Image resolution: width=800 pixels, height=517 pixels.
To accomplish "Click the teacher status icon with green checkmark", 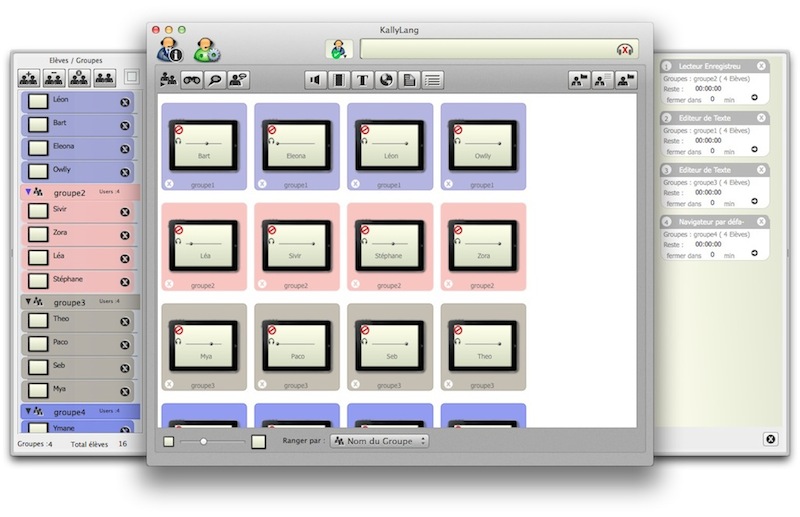I will pos(339,50).
